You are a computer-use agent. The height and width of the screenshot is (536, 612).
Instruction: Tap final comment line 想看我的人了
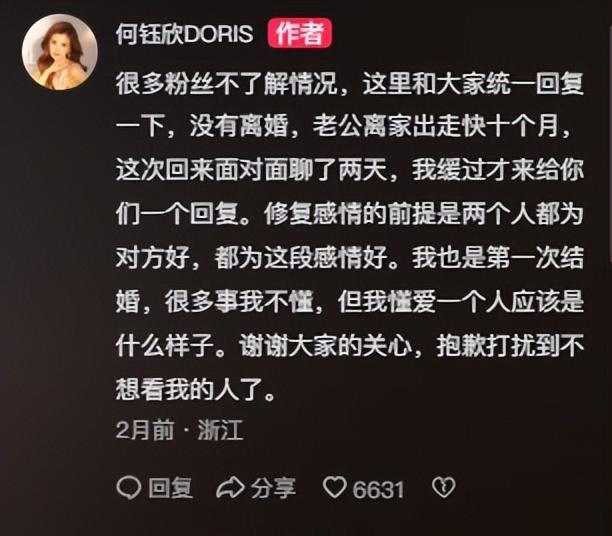pos(196,389)
